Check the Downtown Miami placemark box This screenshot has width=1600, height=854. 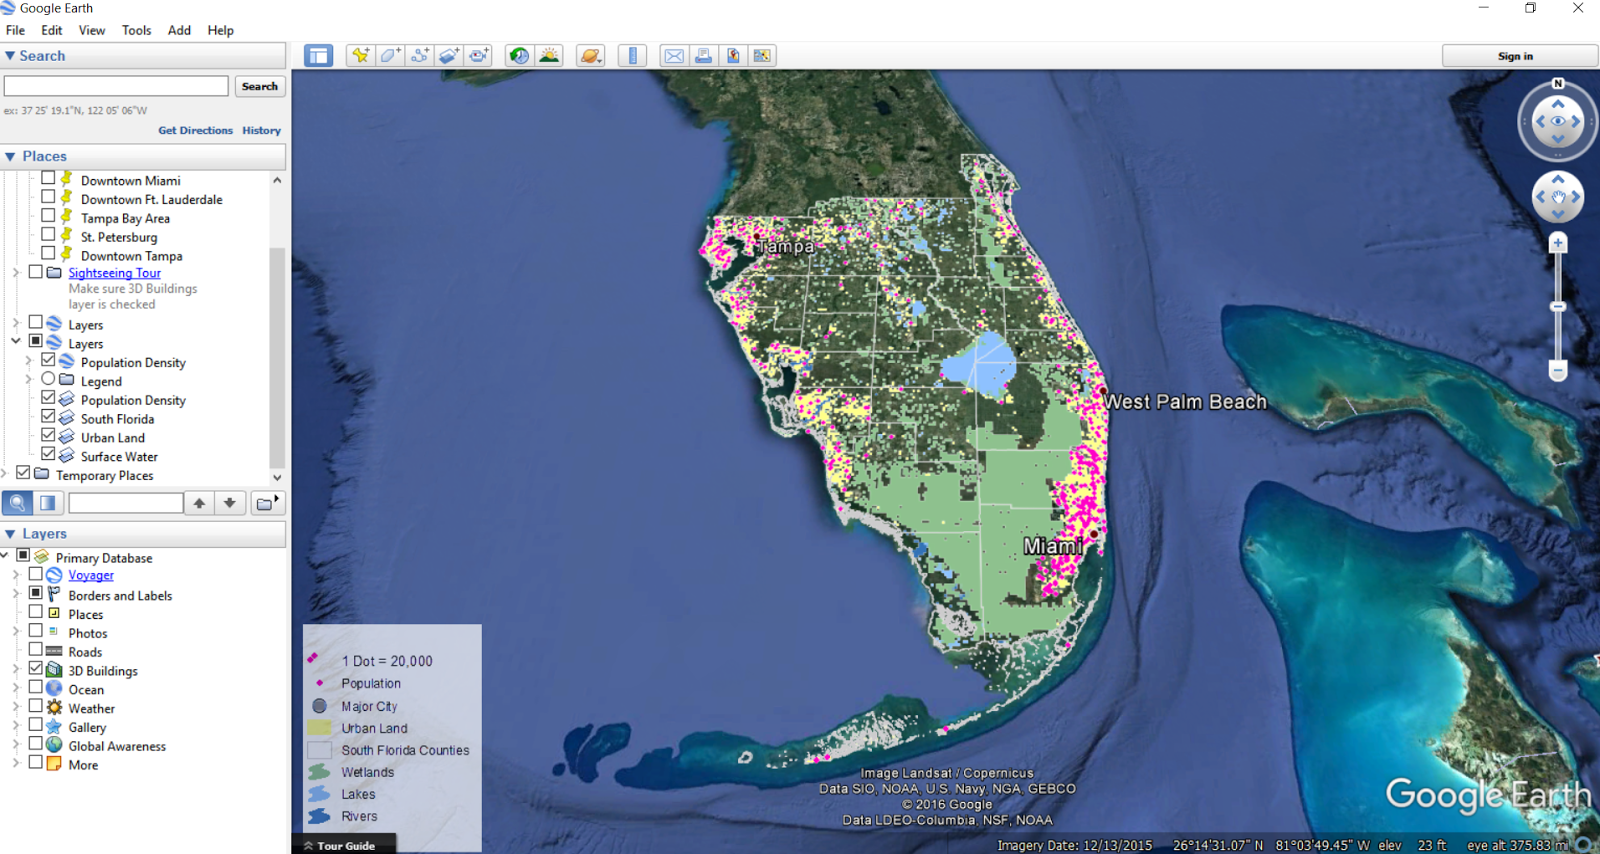pos(48,179)
